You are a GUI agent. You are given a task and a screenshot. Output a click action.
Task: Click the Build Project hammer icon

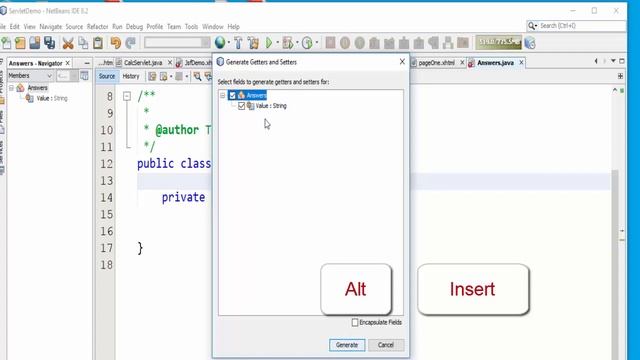coord(238,43)
